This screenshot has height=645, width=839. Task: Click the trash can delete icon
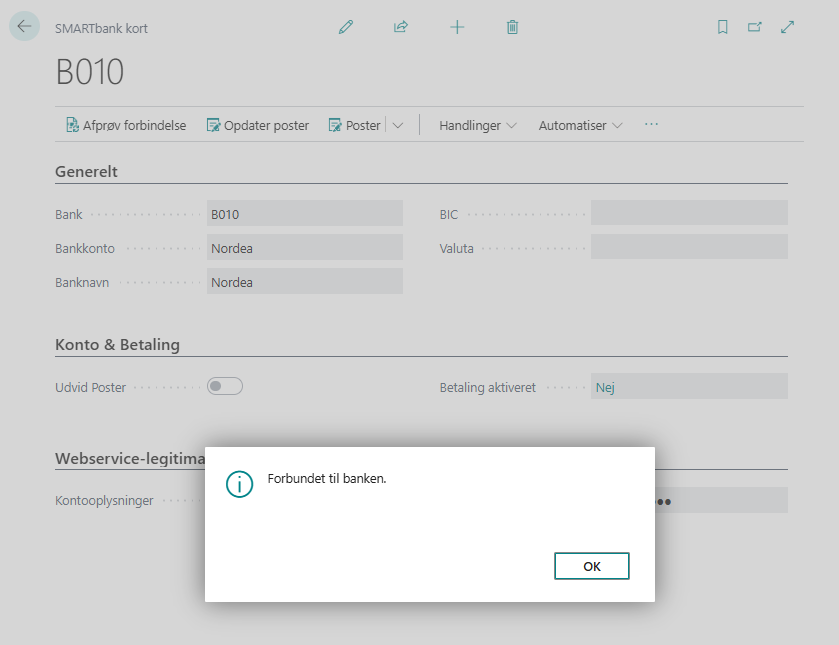pos(512,28)
